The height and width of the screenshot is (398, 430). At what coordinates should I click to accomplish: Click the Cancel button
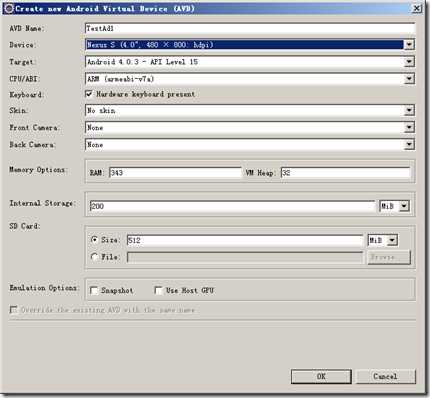tap(386, 376)
